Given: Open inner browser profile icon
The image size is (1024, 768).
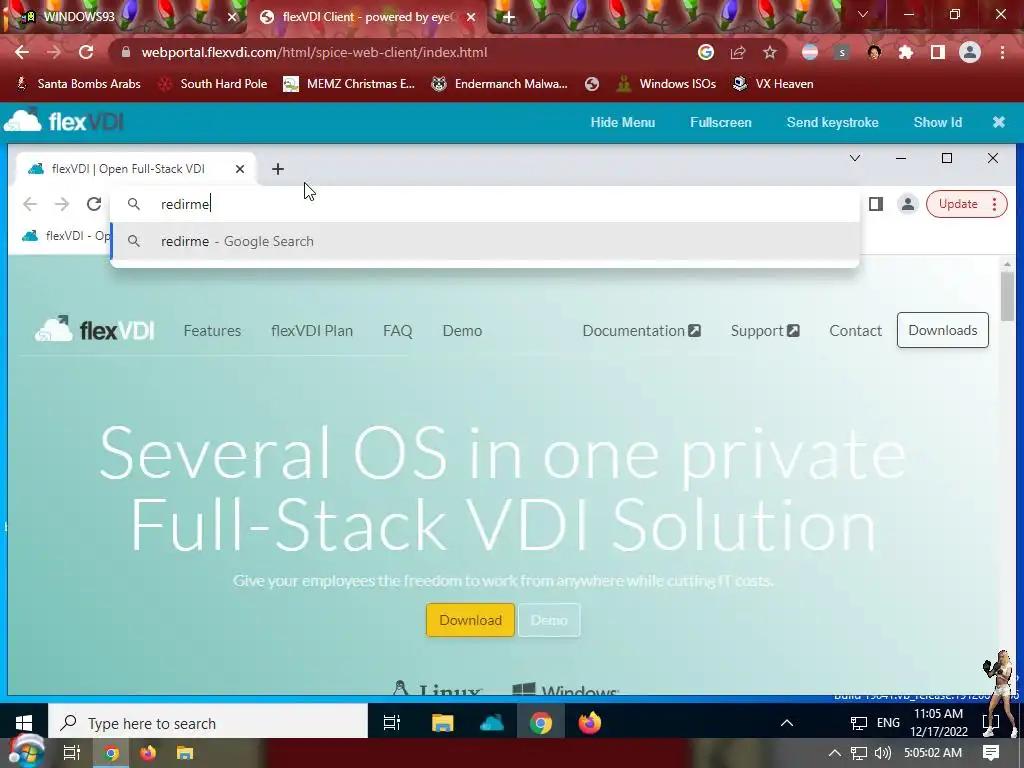Looking at the screenshot, I should (x=908, y=204).
